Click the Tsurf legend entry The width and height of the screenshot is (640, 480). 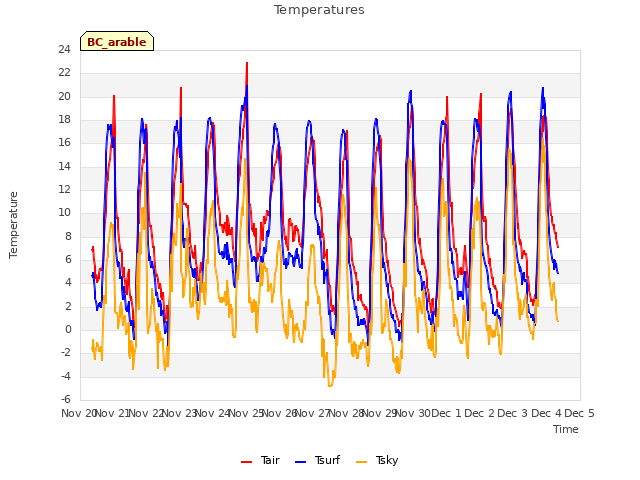point(317,460)
